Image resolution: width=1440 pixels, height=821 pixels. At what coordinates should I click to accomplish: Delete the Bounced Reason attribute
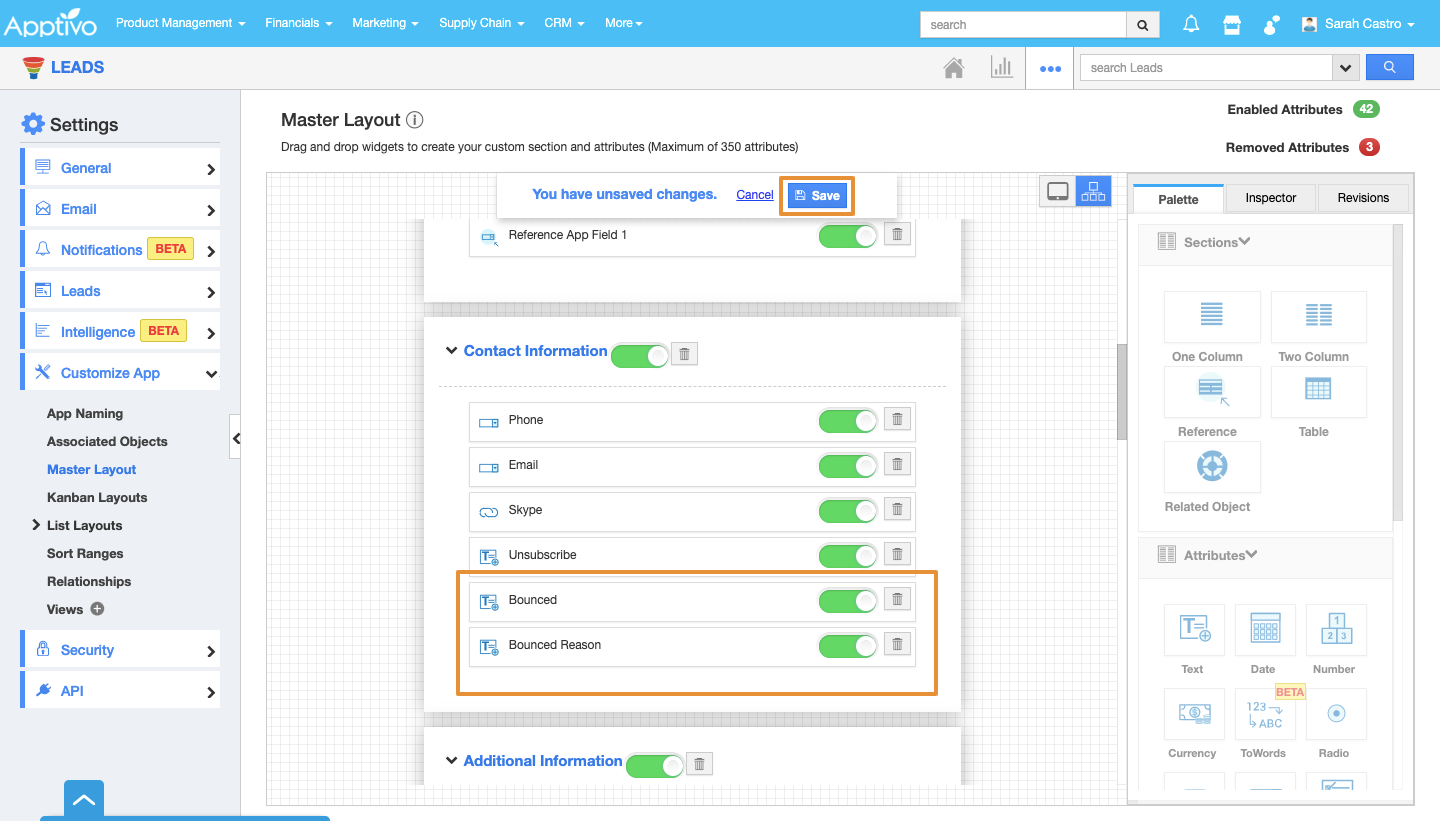[897, 645]
